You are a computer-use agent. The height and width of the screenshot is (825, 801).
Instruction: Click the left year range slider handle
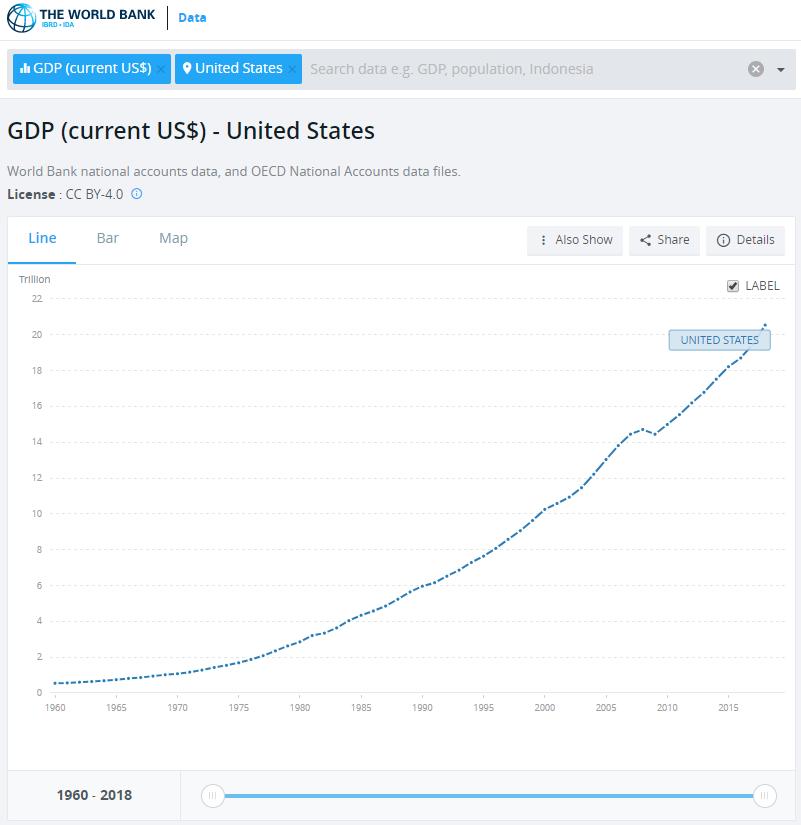click(212, 796)
